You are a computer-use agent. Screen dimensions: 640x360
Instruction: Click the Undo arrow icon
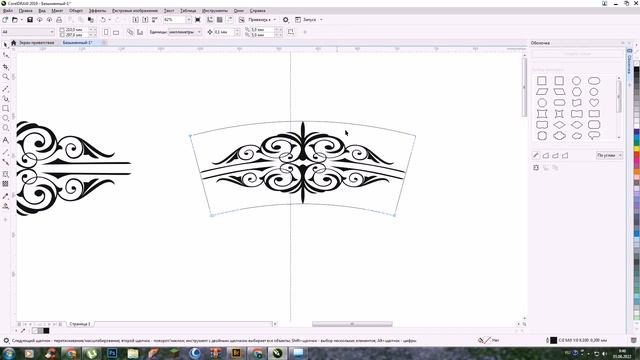pyautogui.click(x=103, y=20)
